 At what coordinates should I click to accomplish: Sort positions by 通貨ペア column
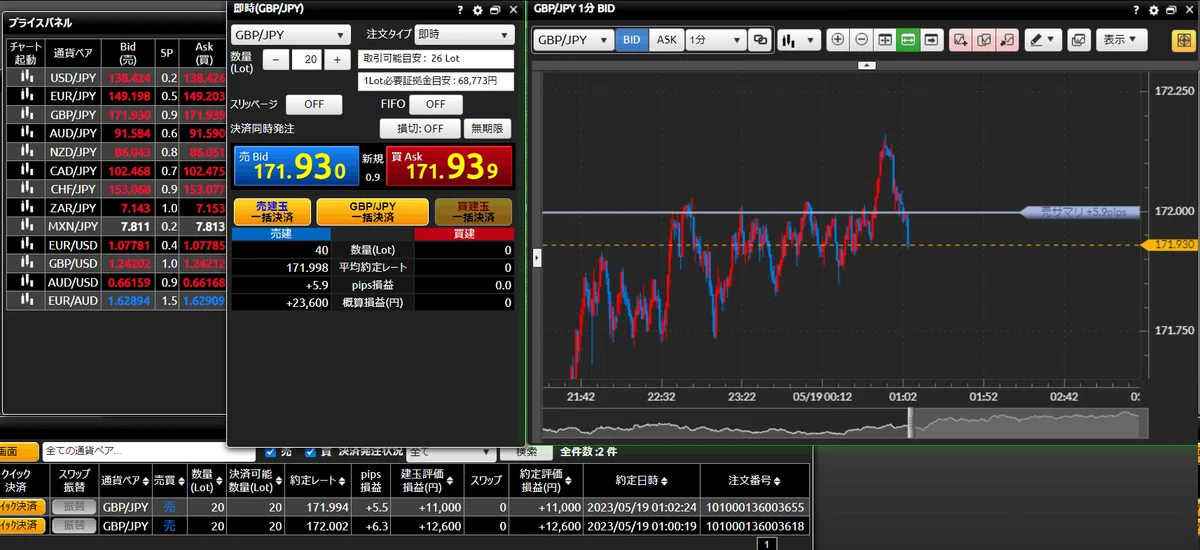coord(125,480)
